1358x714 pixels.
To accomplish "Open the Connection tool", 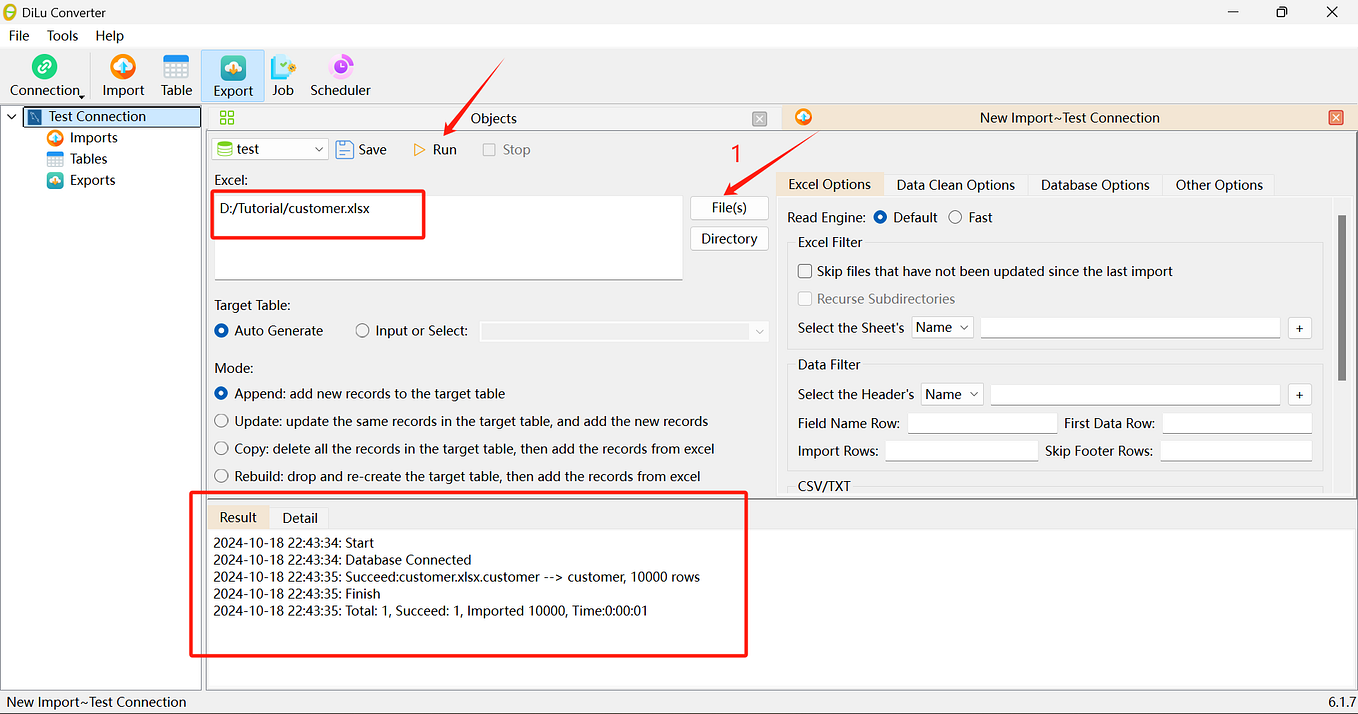I will coord(44,75).
